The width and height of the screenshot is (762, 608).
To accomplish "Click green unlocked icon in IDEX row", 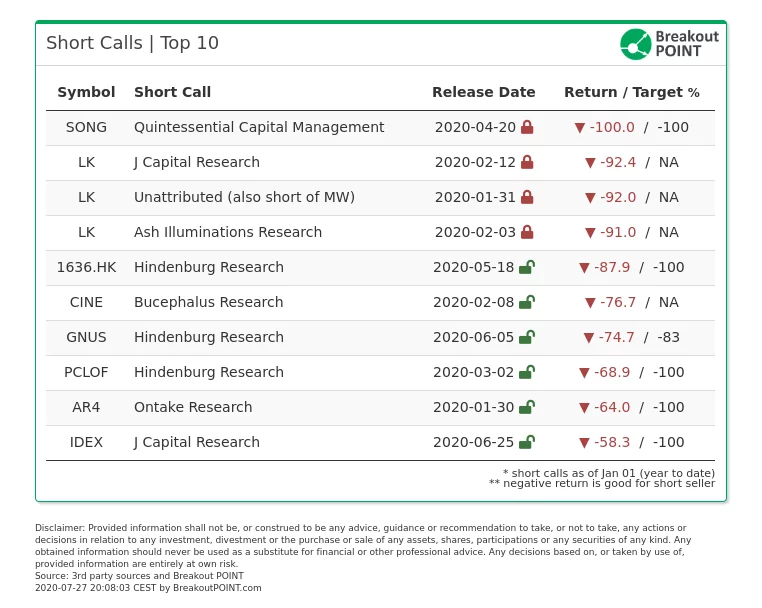I will coord(526,442).
